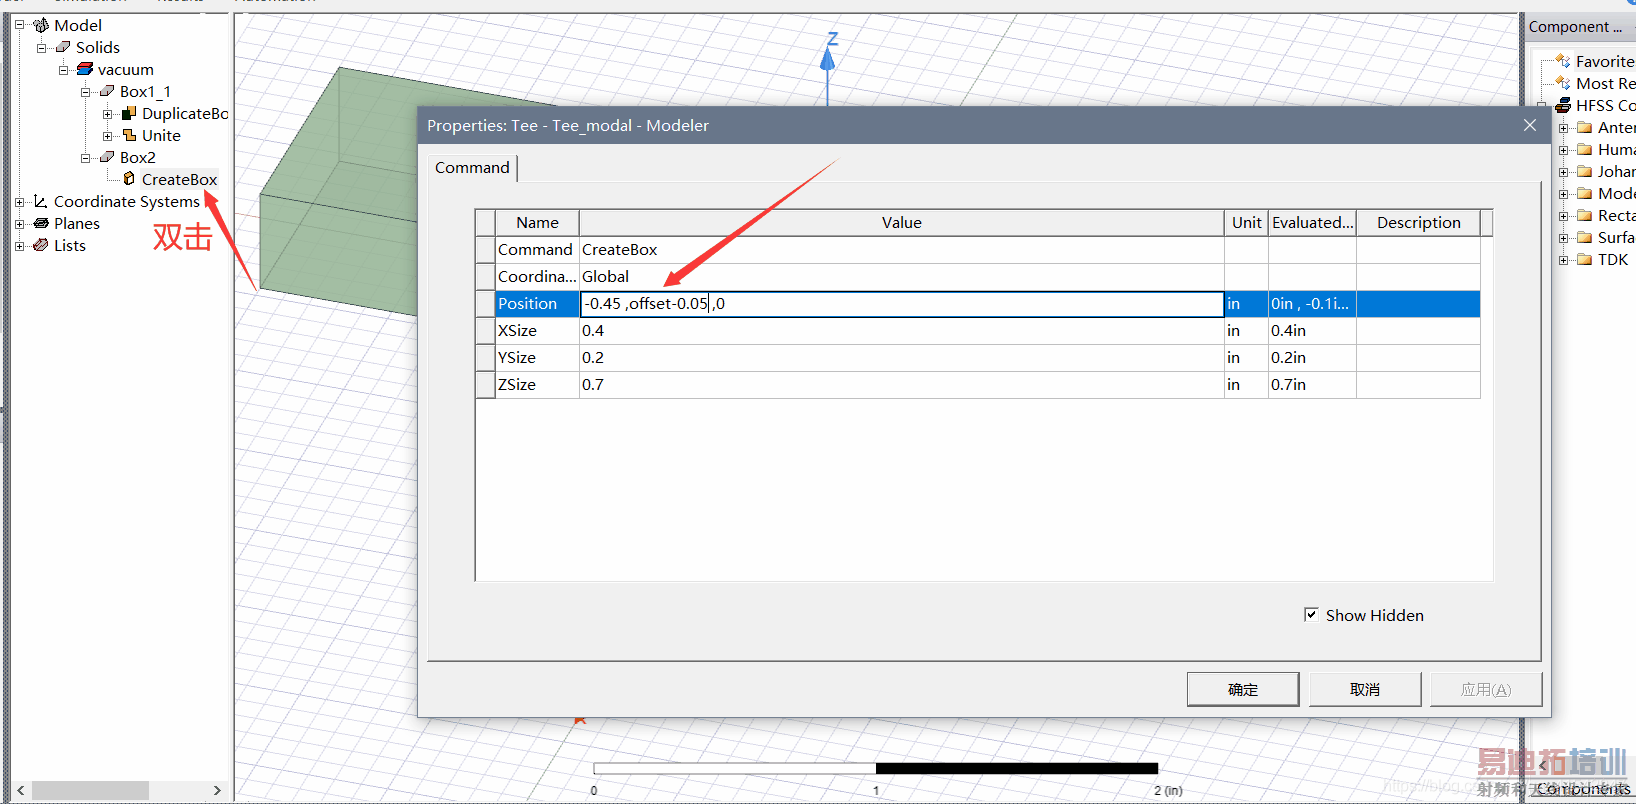Click the HFSS Co... library icon
The image size is (1636, 804).
click(x=1563, y=105)
